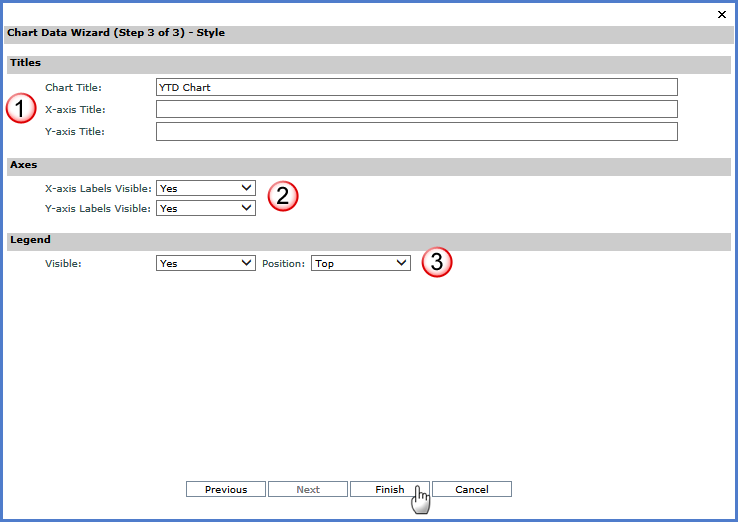
Task: Click the numbered callout 3 marker
Action: (x=437, y=262)
